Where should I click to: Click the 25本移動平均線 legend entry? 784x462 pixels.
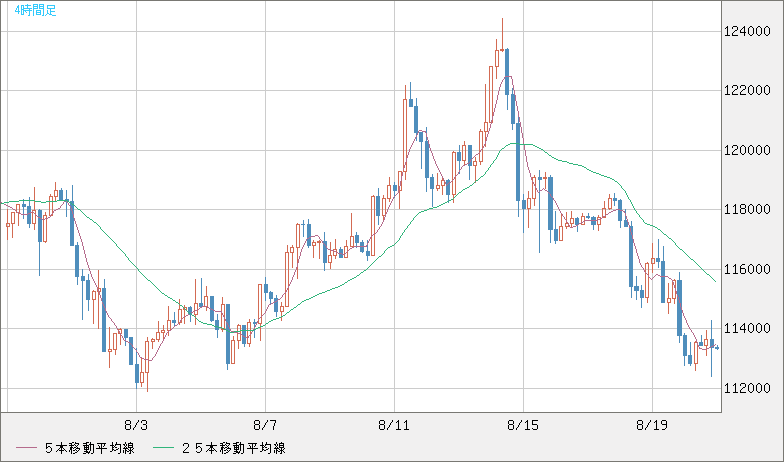coord(220,448)
